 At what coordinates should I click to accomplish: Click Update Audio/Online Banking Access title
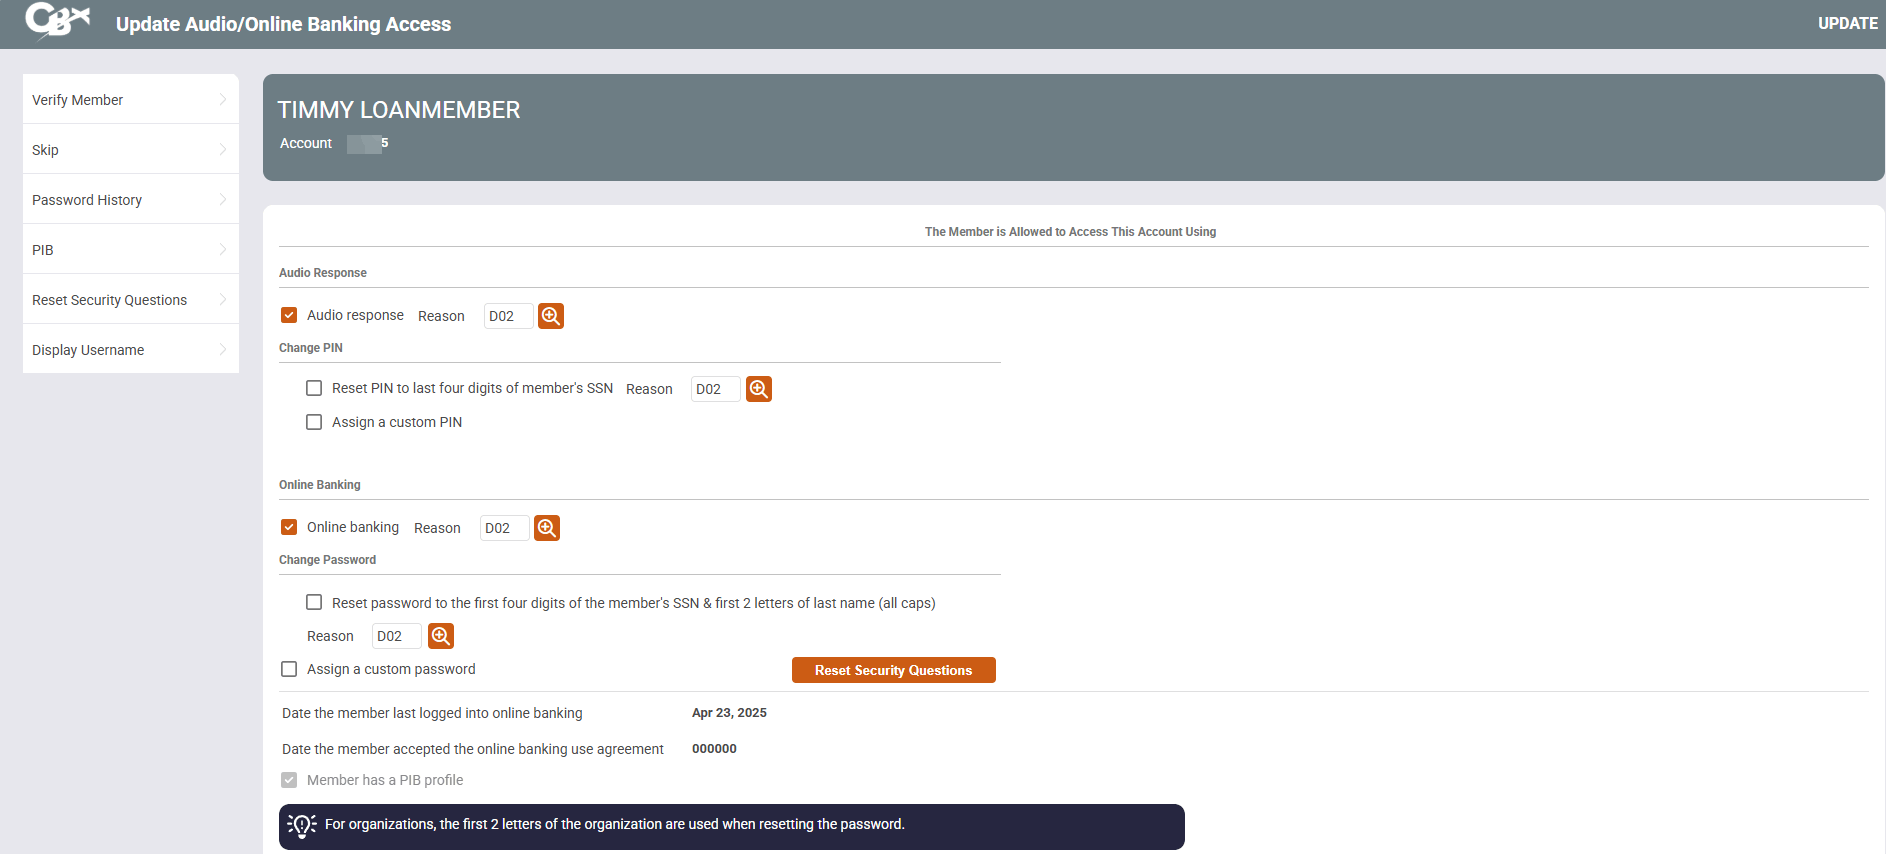pos(284,24)
